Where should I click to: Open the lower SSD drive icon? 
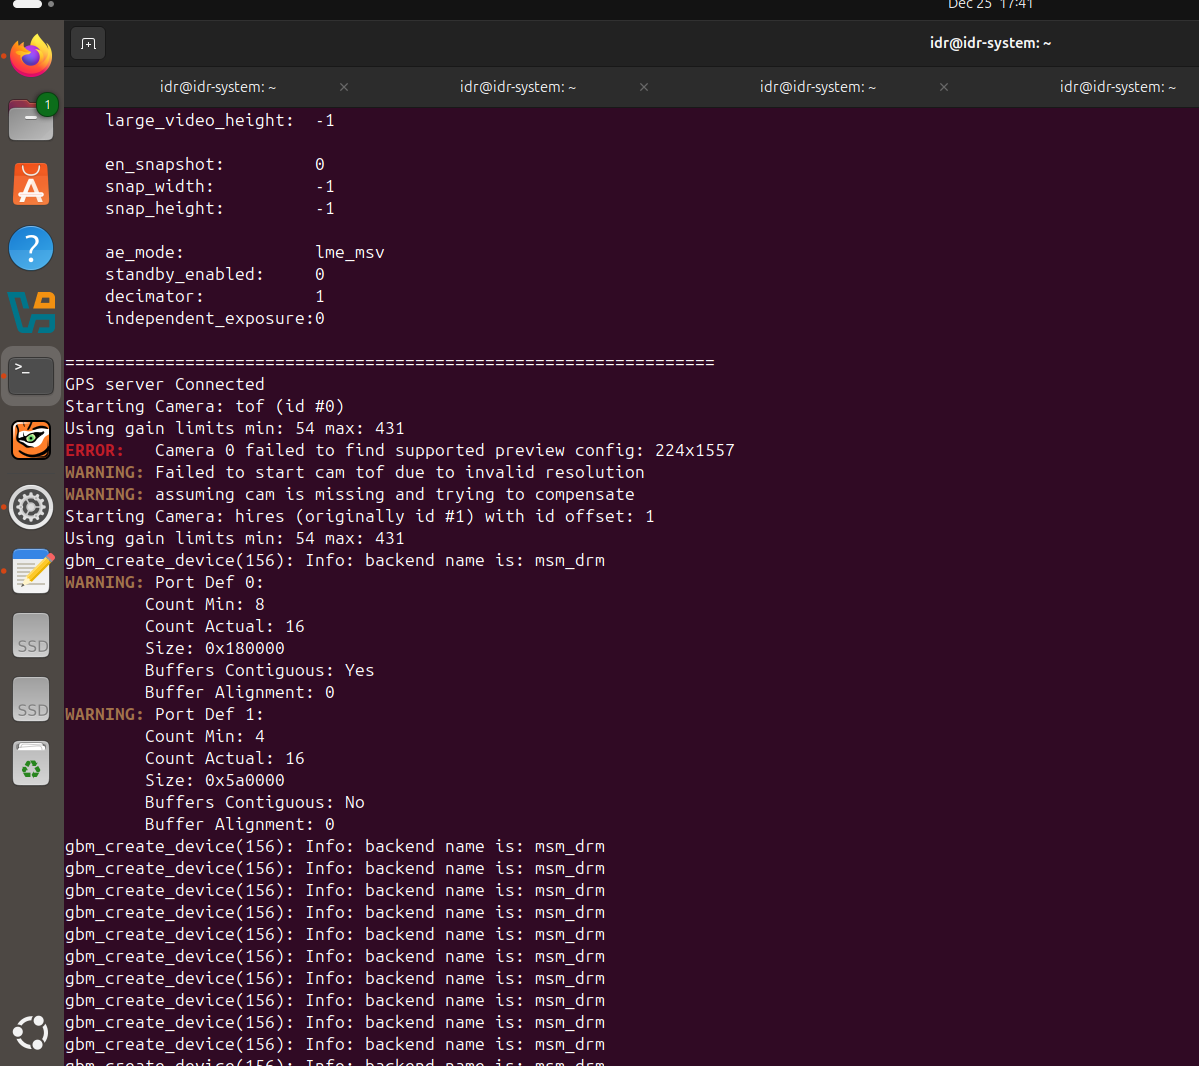(31, 700)
